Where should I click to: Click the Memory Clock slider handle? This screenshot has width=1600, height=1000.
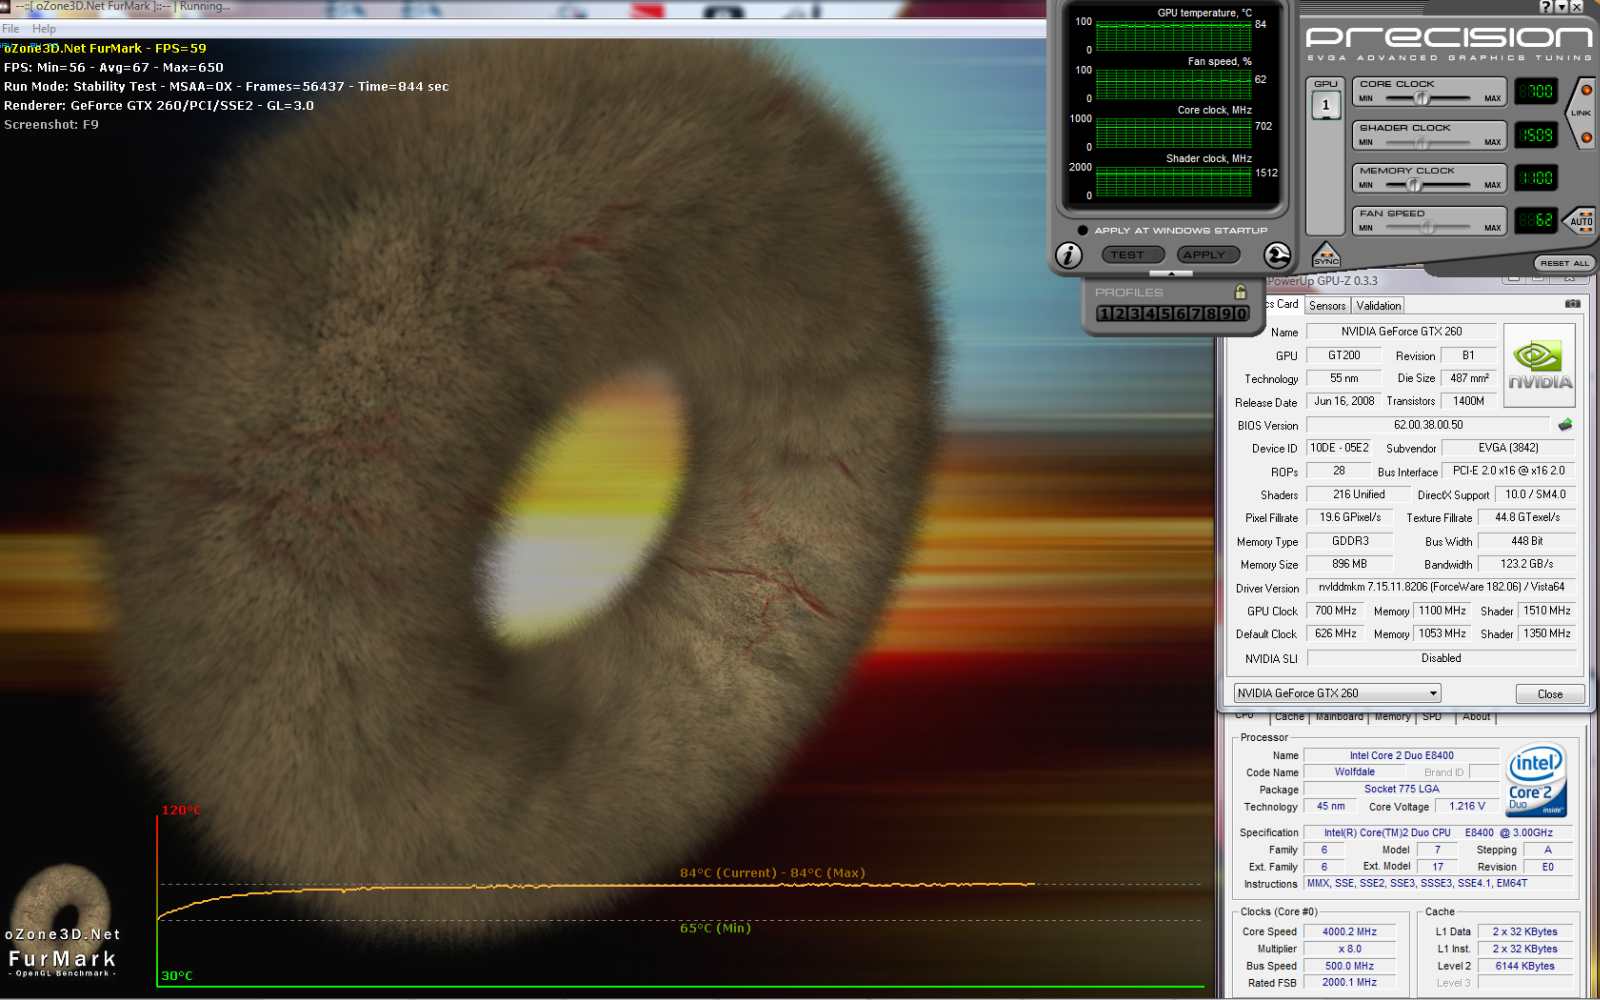coord(1414,185)
